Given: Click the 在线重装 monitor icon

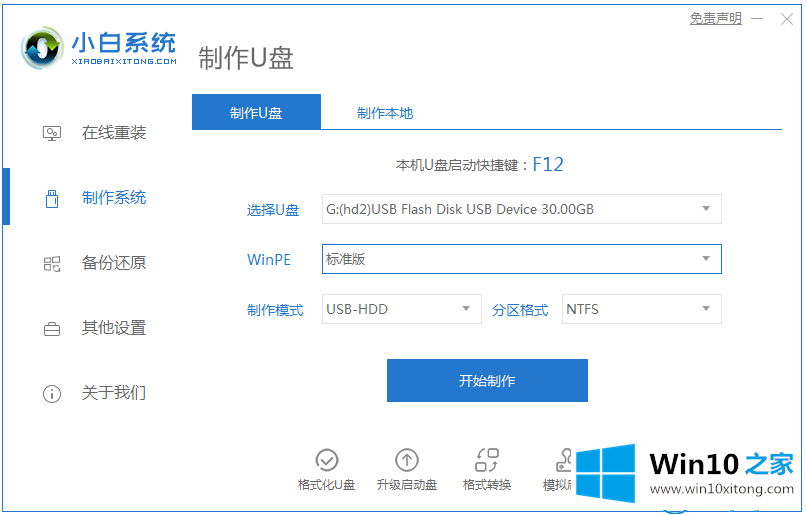Looking at the screenshot, I should 51,134.
